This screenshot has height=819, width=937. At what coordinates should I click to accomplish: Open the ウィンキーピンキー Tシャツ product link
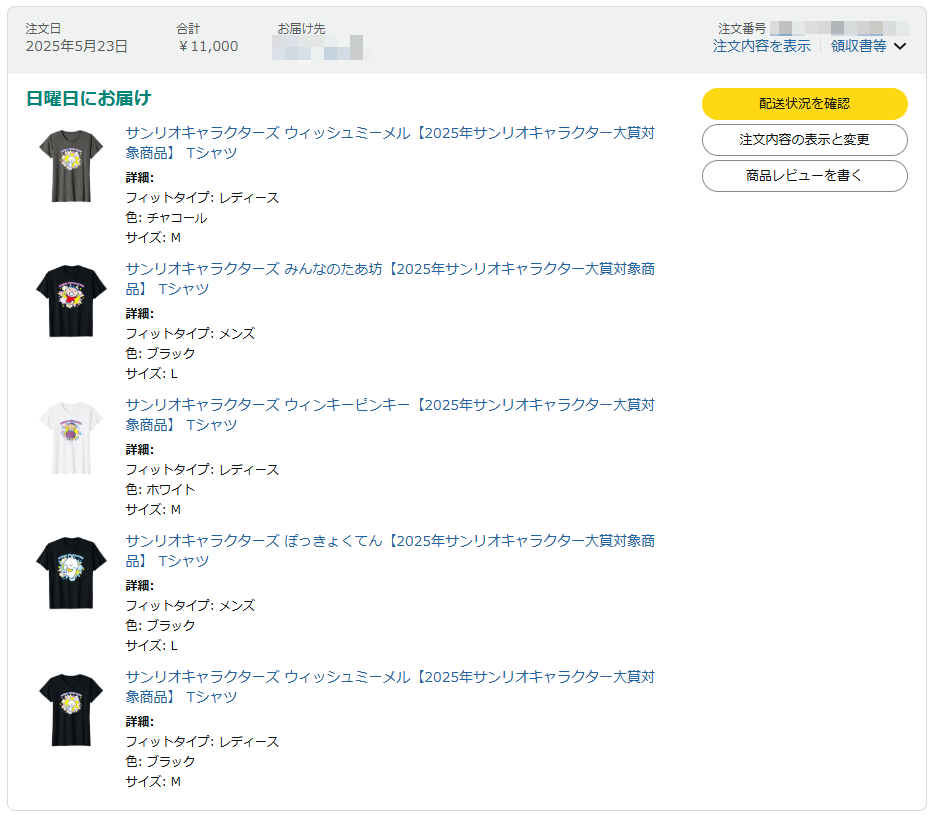390,415
